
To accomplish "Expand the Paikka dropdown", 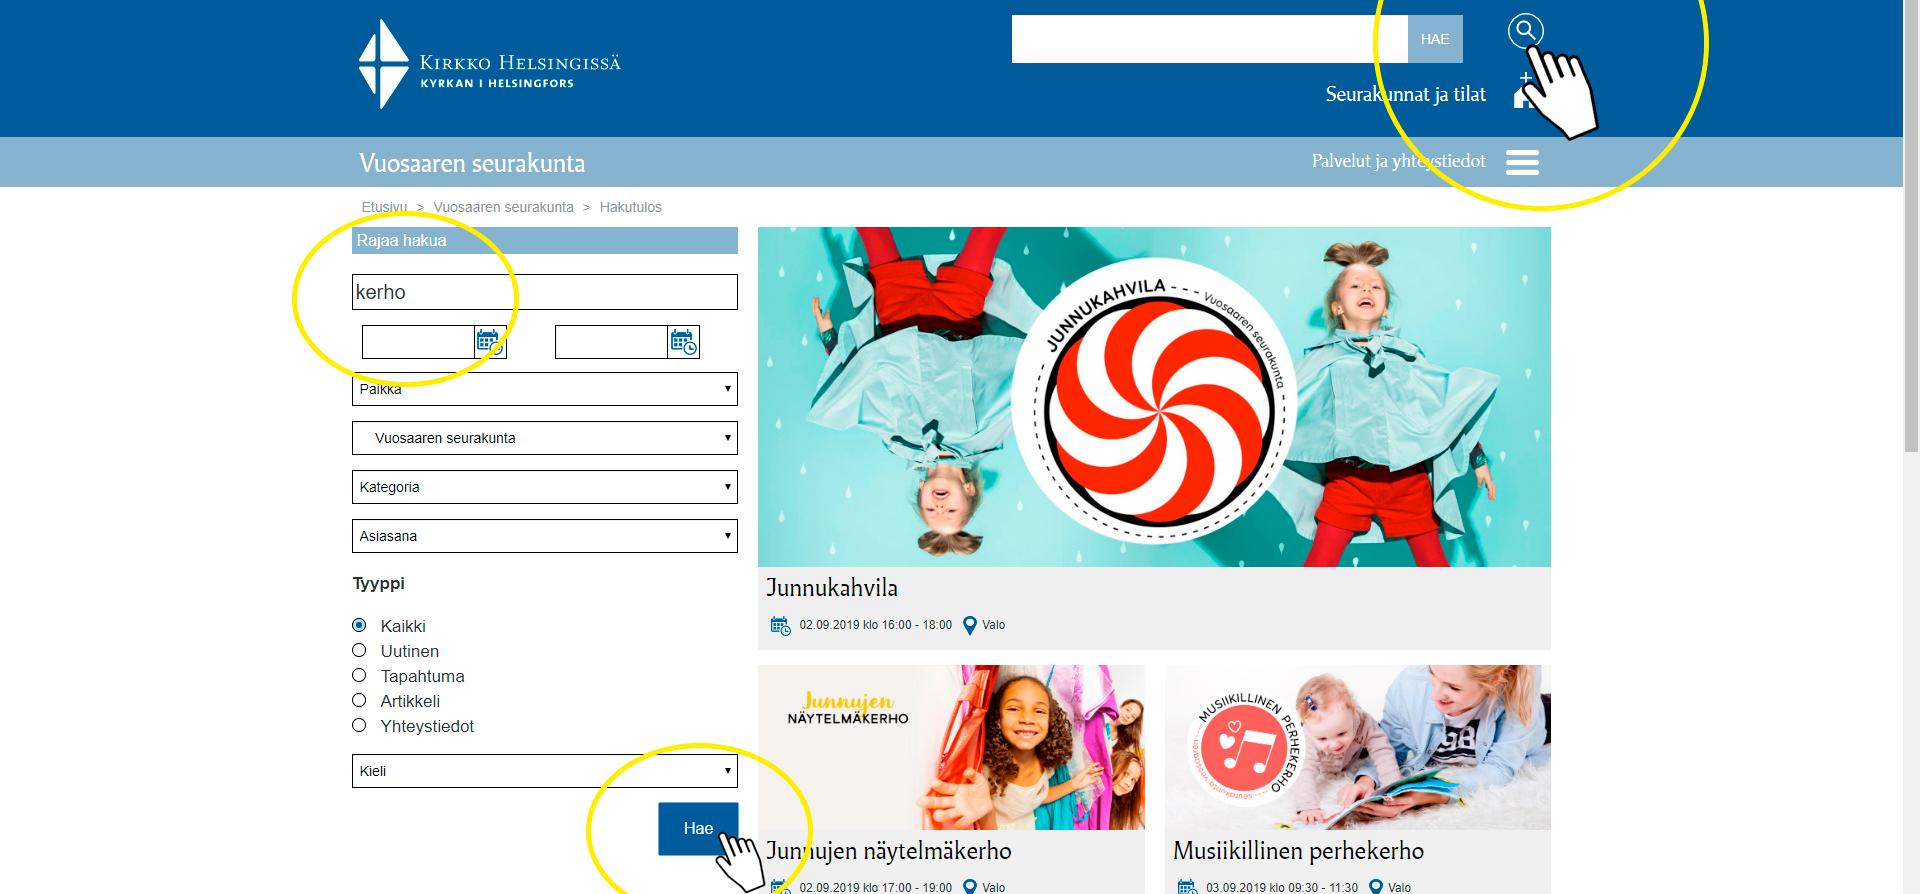I will tap(544, 389).
